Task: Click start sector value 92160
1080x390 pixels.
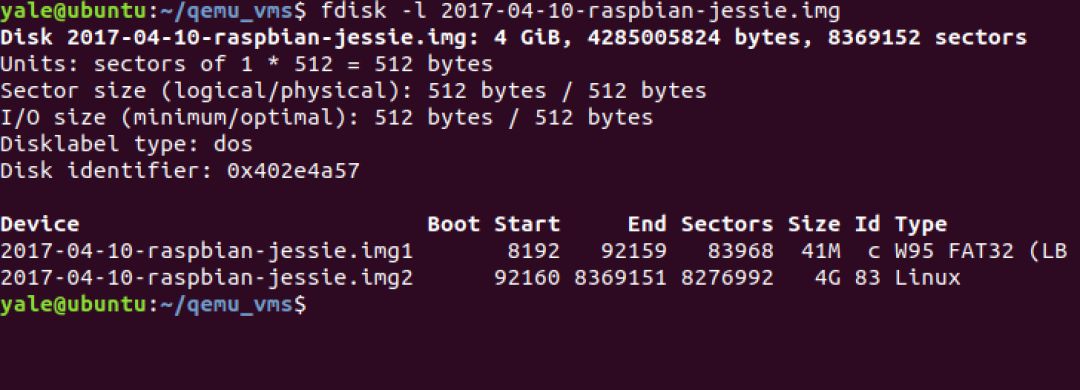Action: (527, 278)
